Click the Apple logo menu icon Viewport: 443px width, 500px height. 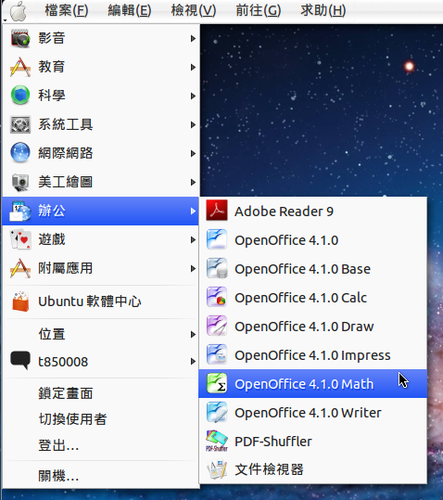pos(18,11)
